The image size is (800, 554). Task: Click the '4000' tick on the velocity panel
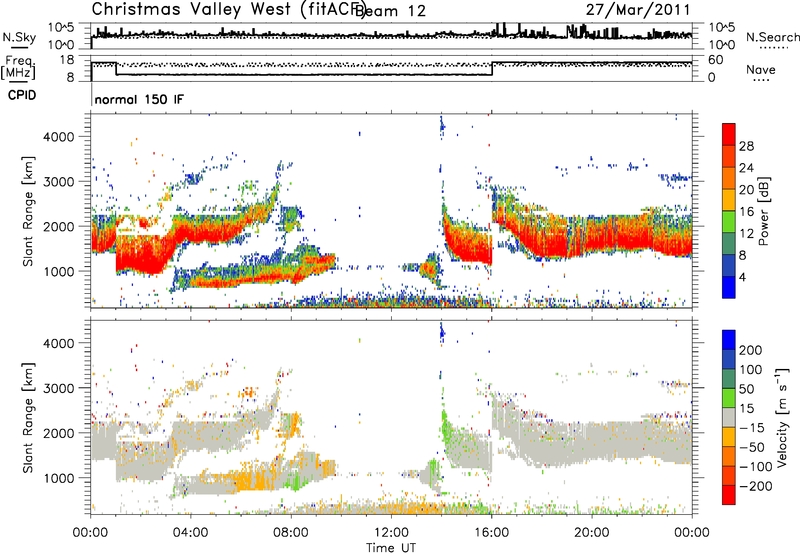59,343
